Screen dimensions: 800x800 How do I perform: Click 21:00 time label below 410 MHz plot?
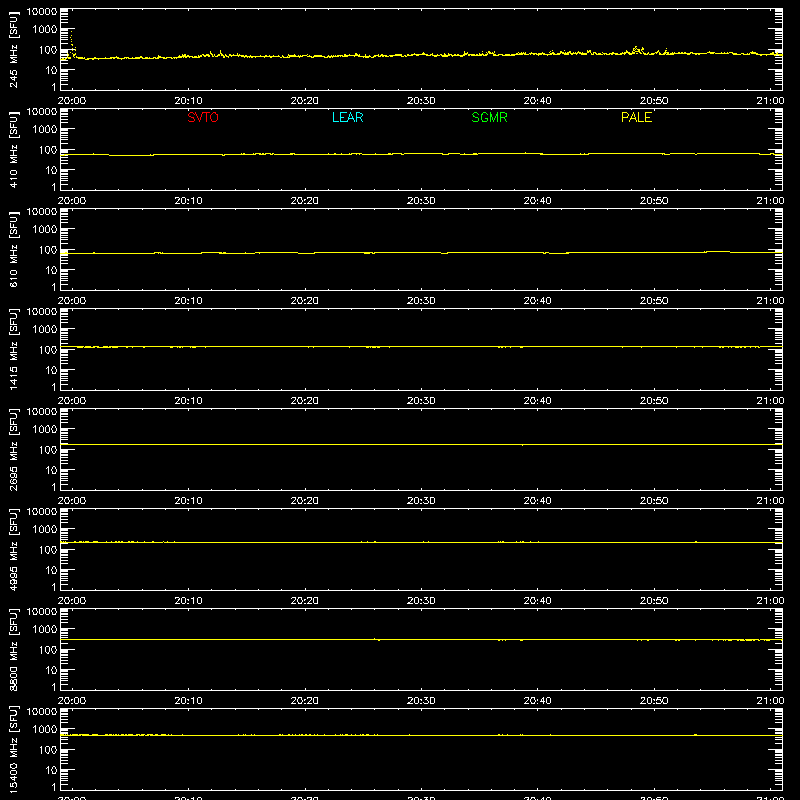tap(770, 201)
